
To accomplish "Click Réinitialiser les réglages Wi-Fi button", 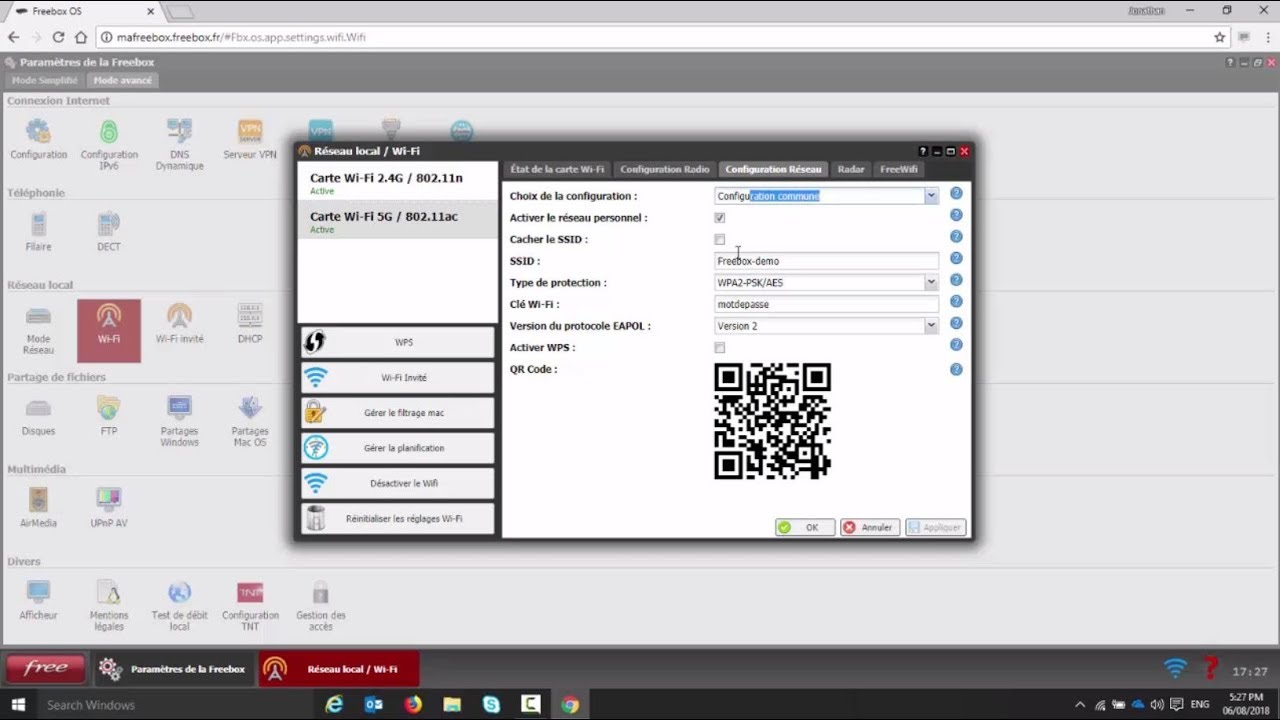I will point(397,518).
